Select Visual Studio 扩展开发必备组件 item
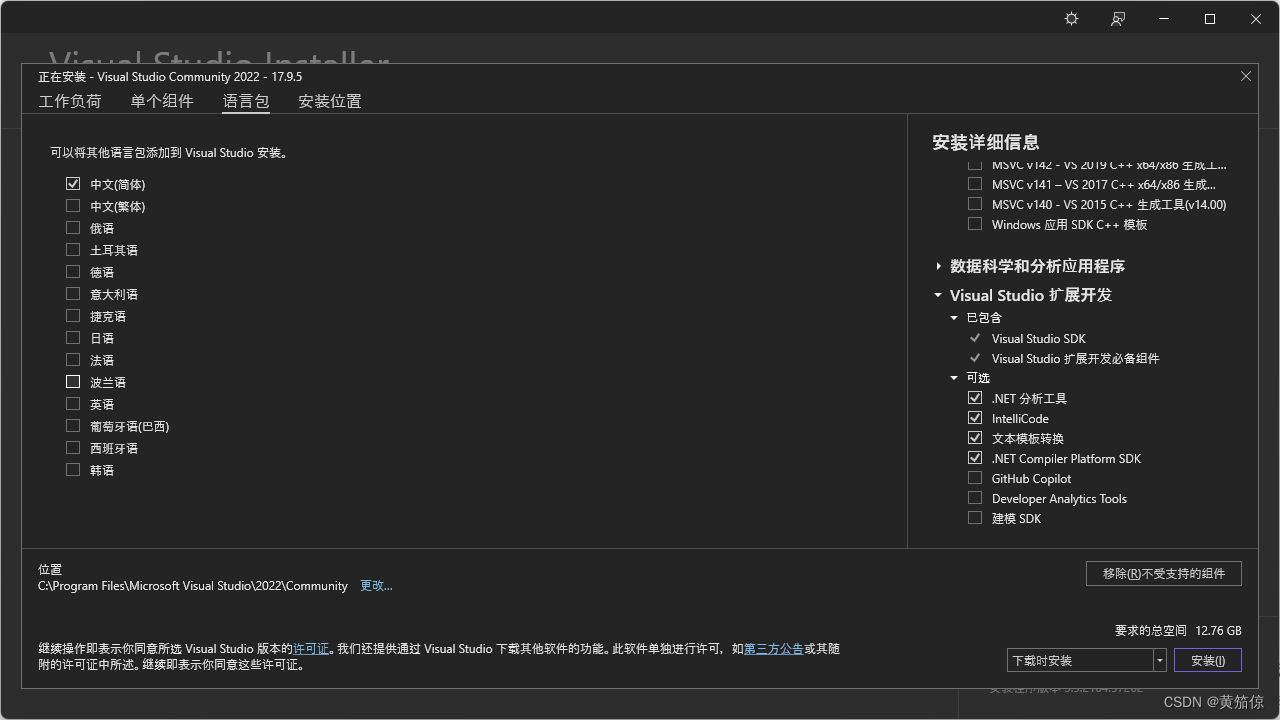This screenshot has width=1280, height=720. pos(1075,358)
